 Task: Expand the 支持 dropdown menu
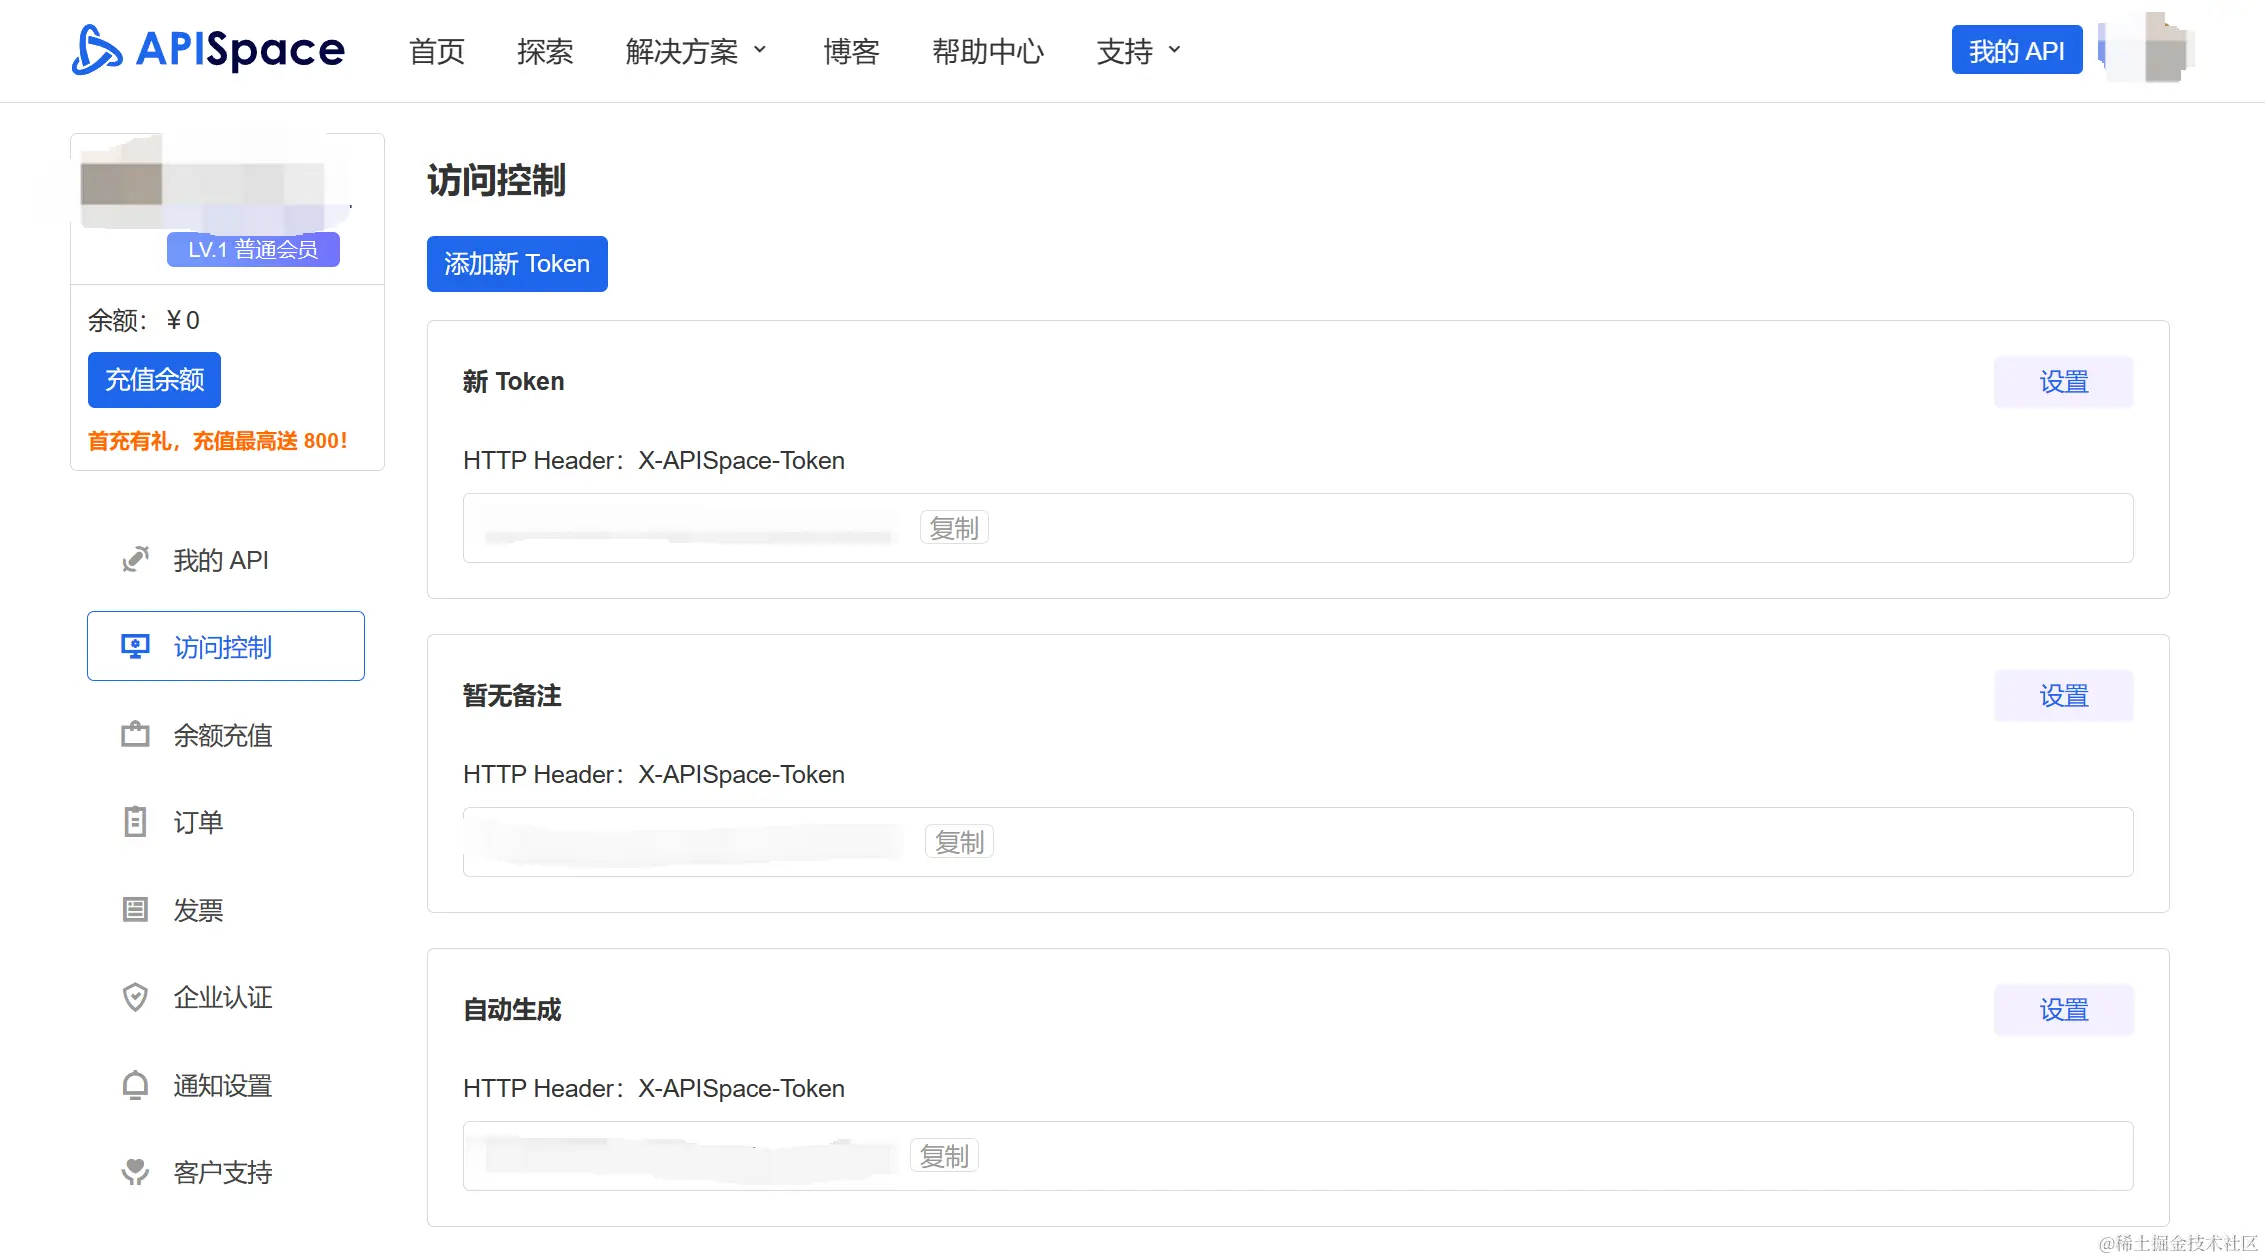[1138, 51]
